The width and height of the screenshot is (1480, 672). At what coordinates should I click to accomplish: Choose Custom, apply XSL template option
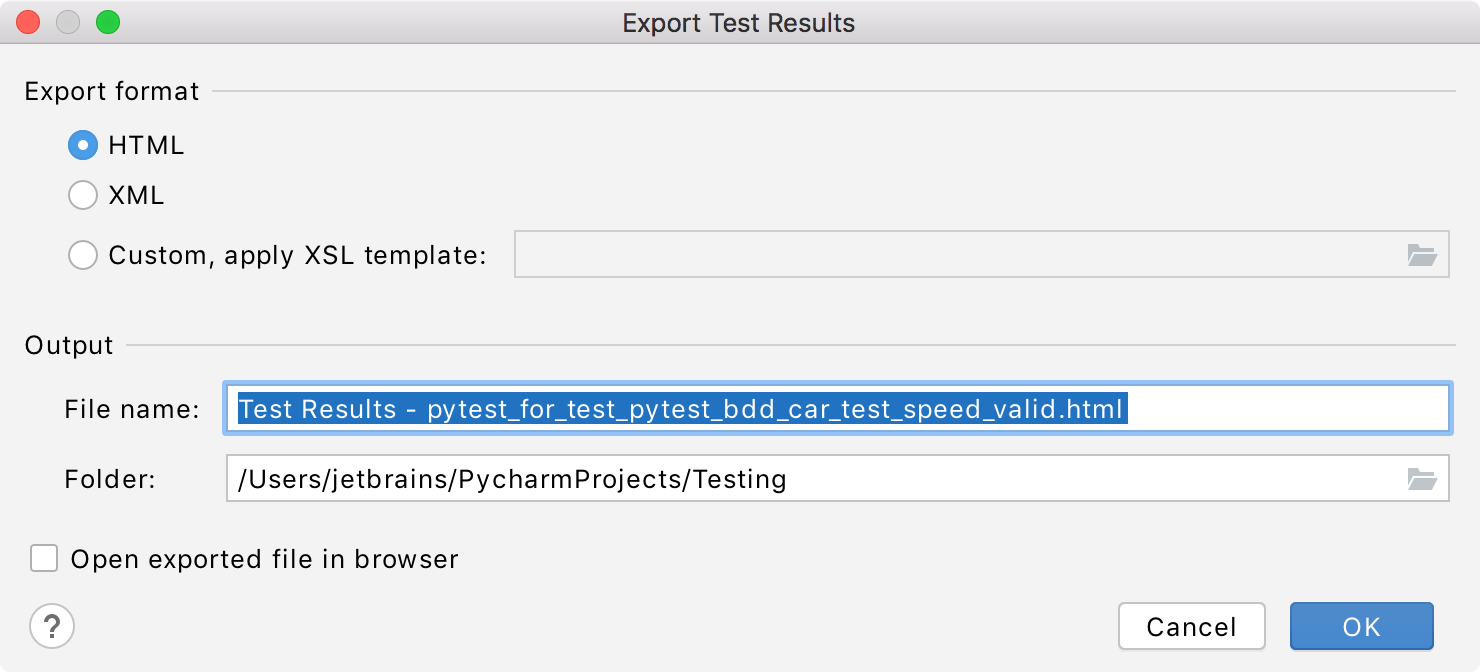coord(83,255)
